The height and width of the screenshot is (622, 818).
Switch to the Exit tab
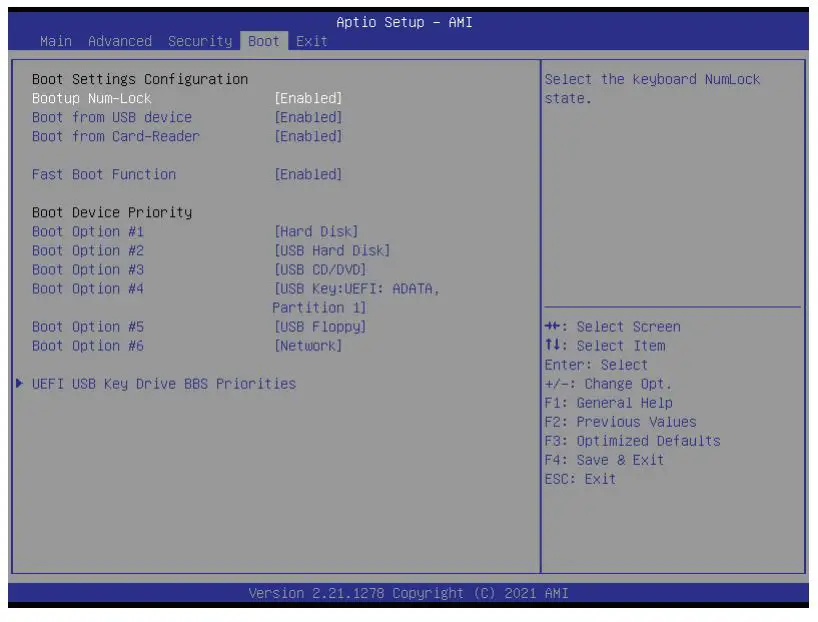311,41
